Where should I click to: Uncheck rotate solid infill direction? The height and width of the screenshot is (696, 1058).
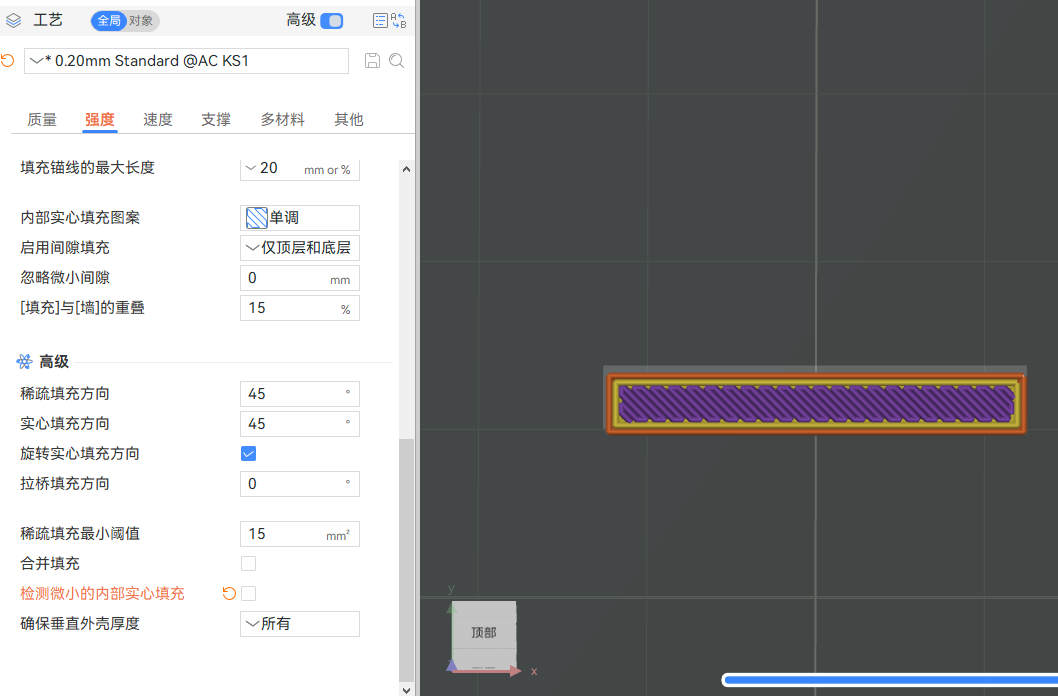point(248,454)
